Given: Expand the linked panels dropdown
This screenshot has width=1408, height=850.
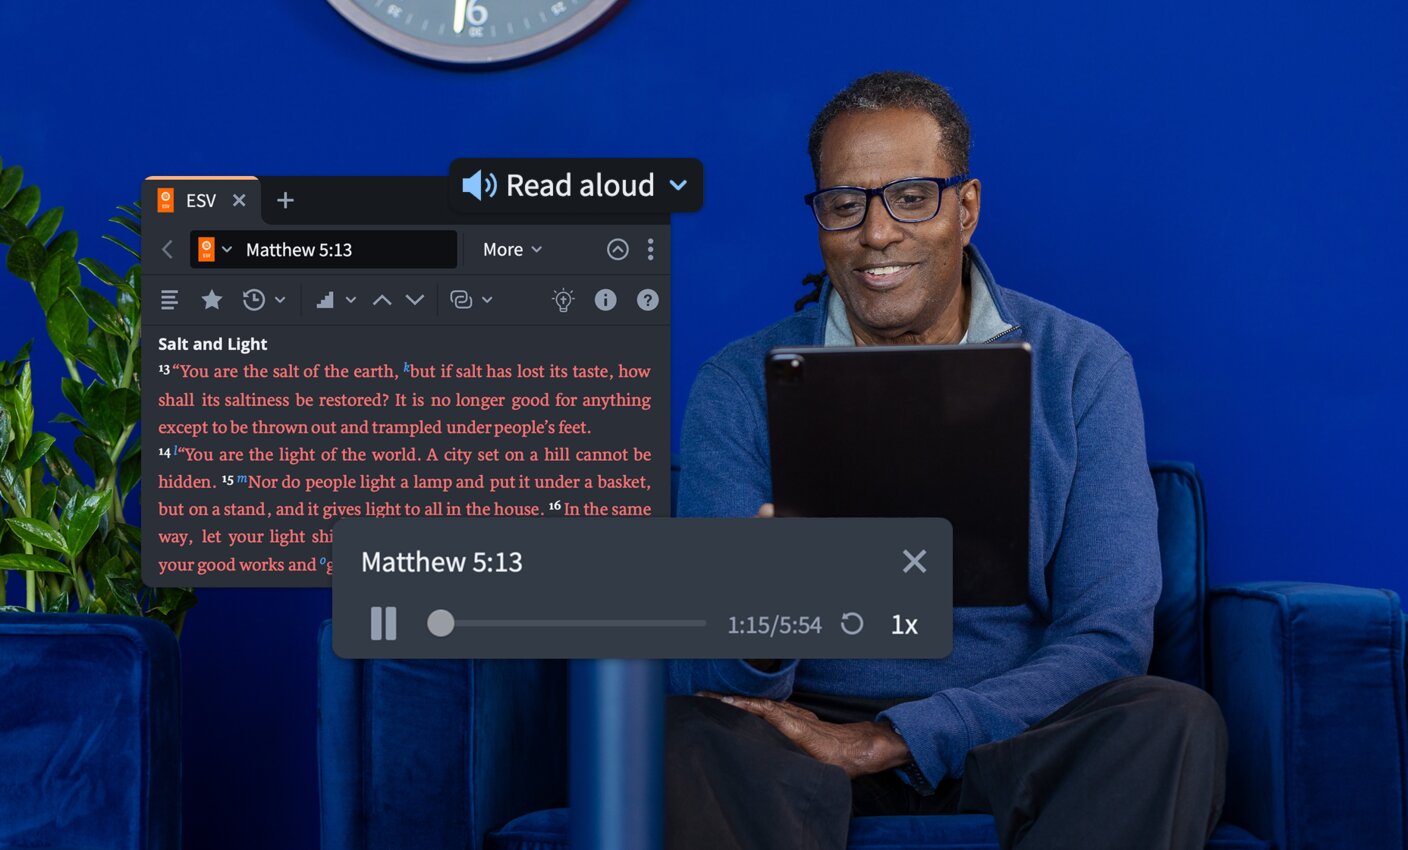Looking at the screenshot, I should click(x=471, y=300).
